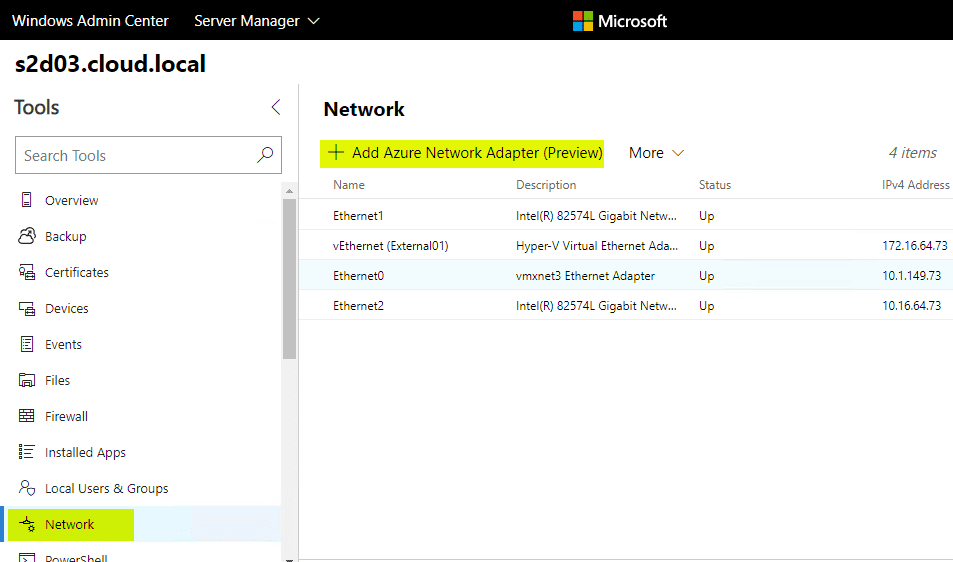
Task: Open the Events log icon
Action: click(x=27, y=344)
